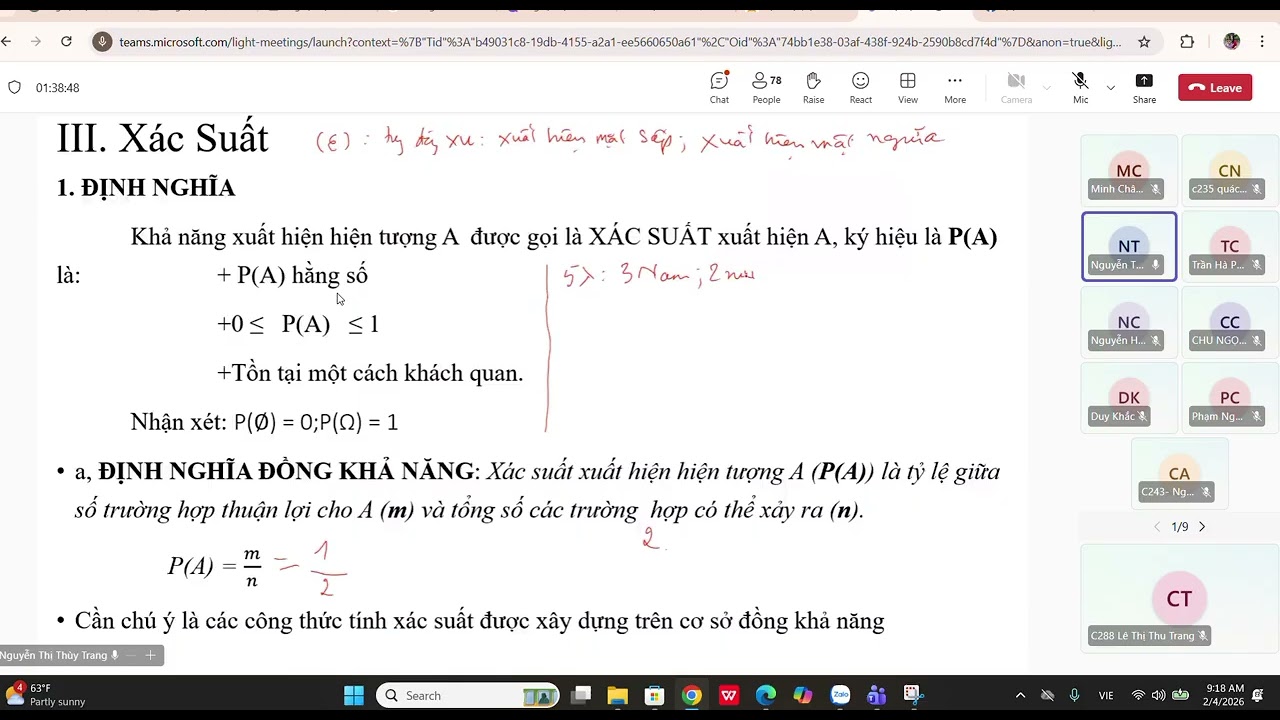Open the React emoji options
The height and width of the screenshot is (720, 1280).
(x=860, y=88)
